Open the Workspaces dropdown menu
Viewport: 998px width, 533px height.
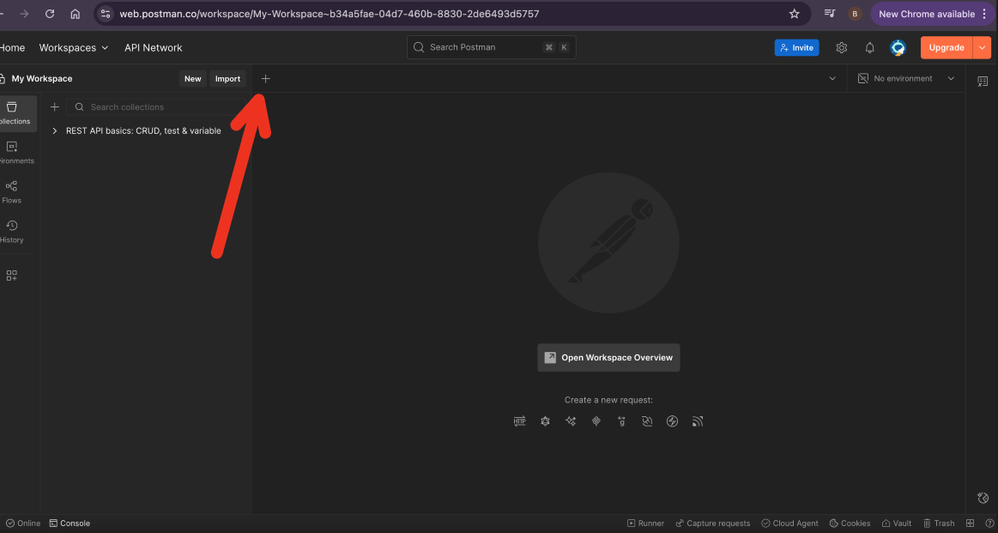pos(73,47)
